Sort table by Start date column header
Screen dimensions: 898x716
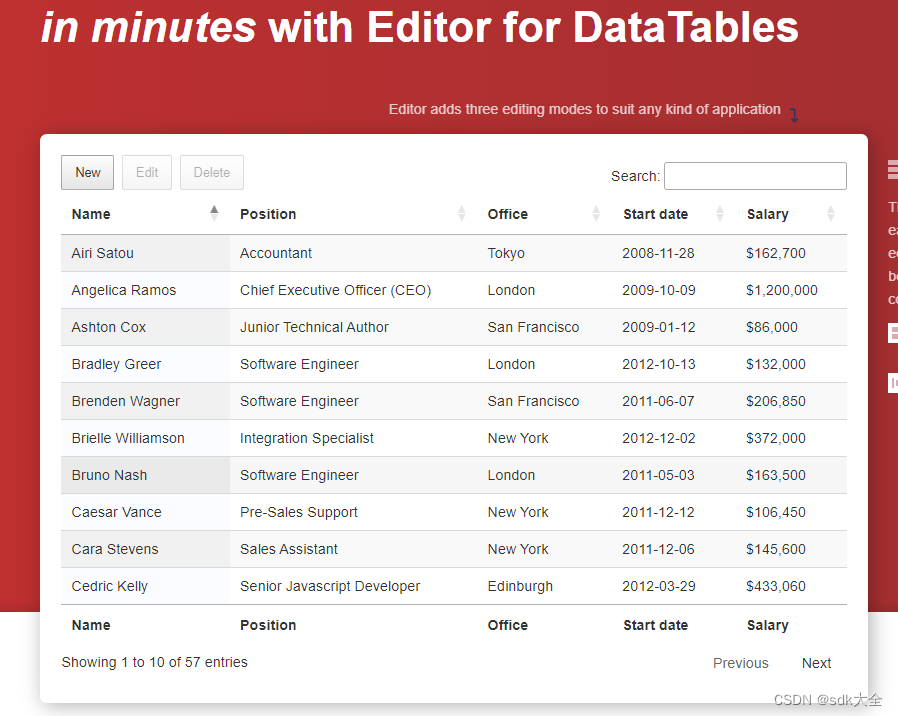(x=674, y=214)
